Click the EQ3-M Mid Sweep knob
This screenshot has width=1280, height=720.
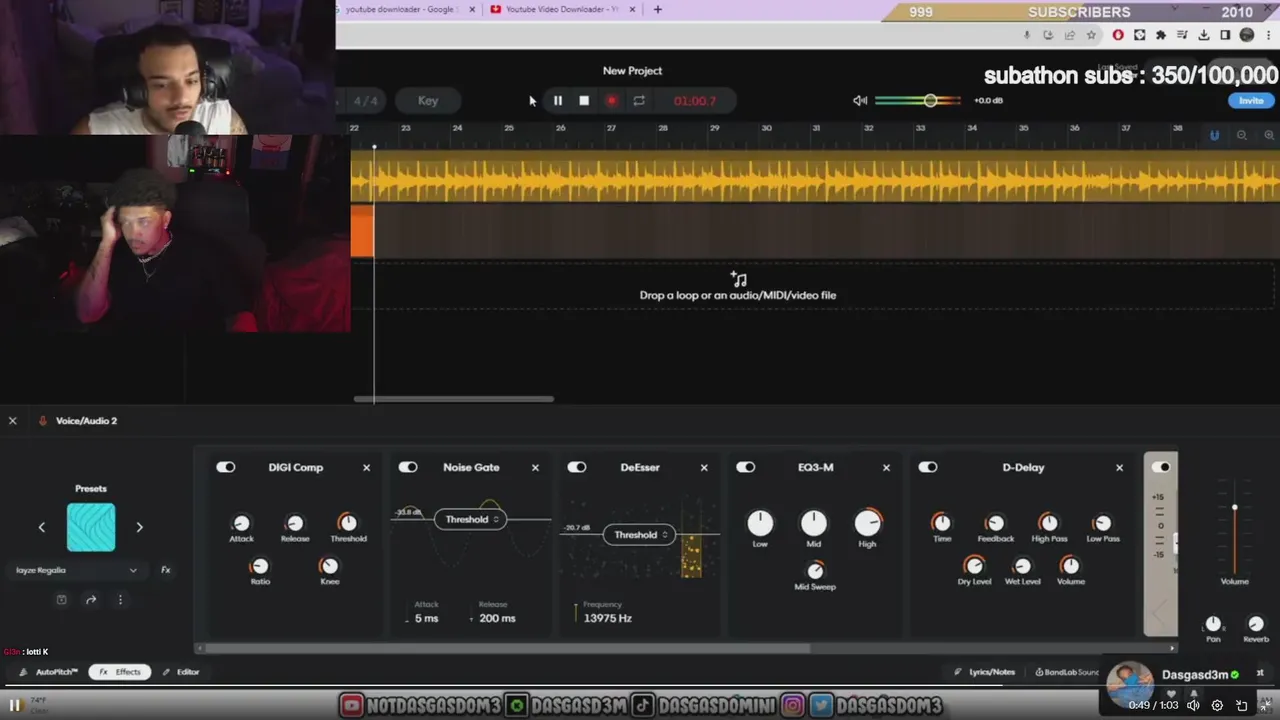(x=815, y=570)
